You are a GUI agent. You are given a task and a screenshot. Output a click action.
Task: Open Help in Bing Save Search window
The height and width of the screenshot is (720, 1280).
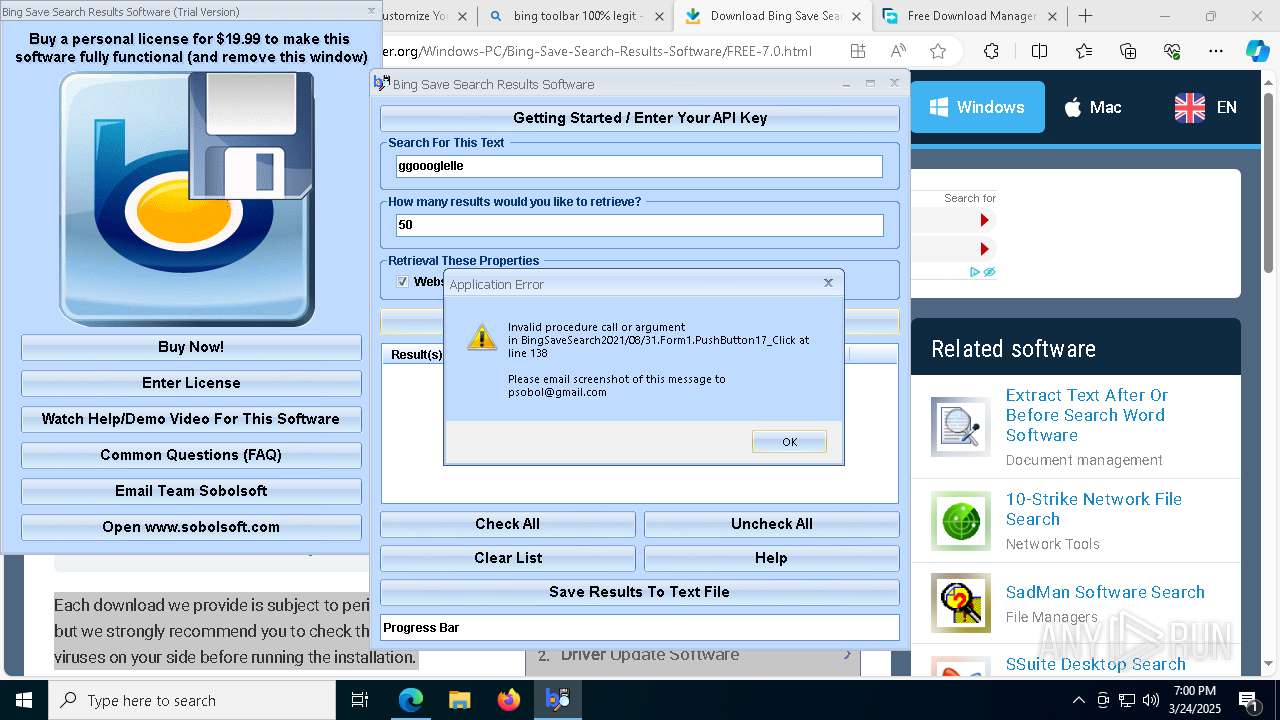point(772,558)
